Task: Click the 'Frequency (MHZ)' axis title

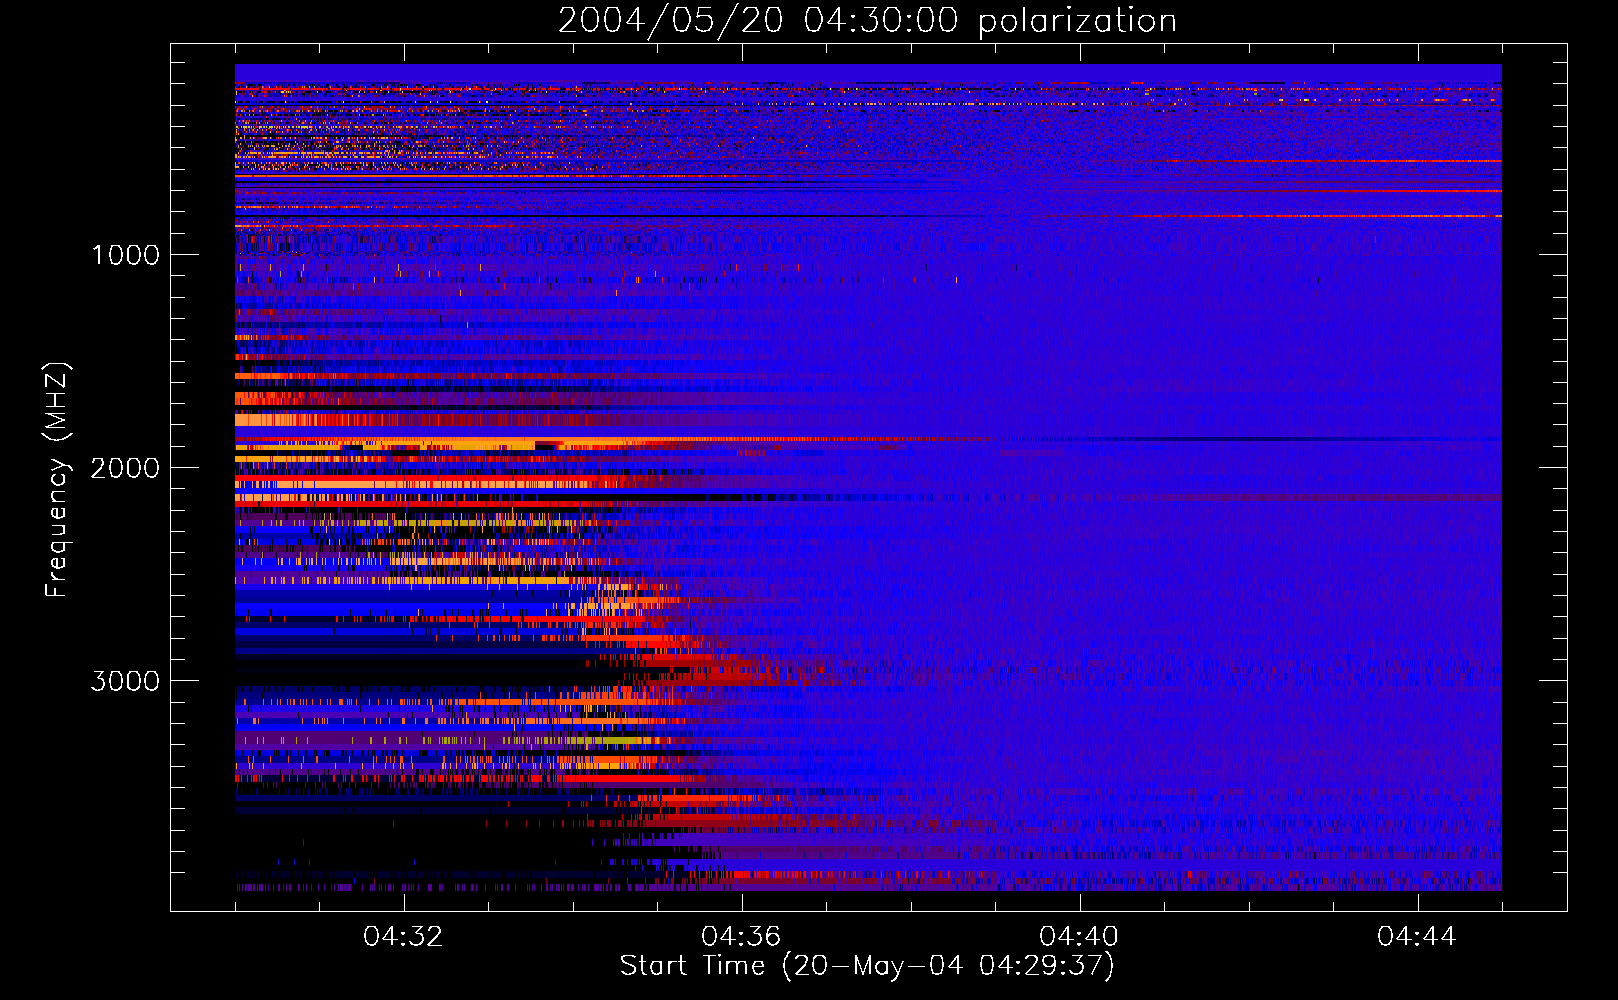Action: 57,480
